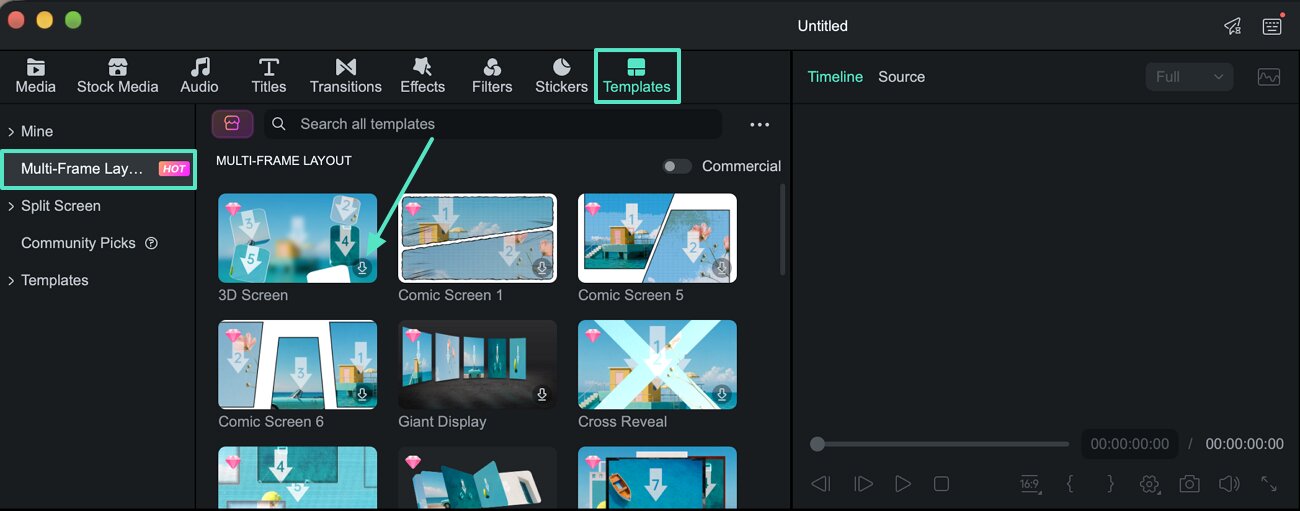The height and width of the screenshot is (511, 1300).
Task: Set mark out with right brace
Action: (x=1110, y=484)
